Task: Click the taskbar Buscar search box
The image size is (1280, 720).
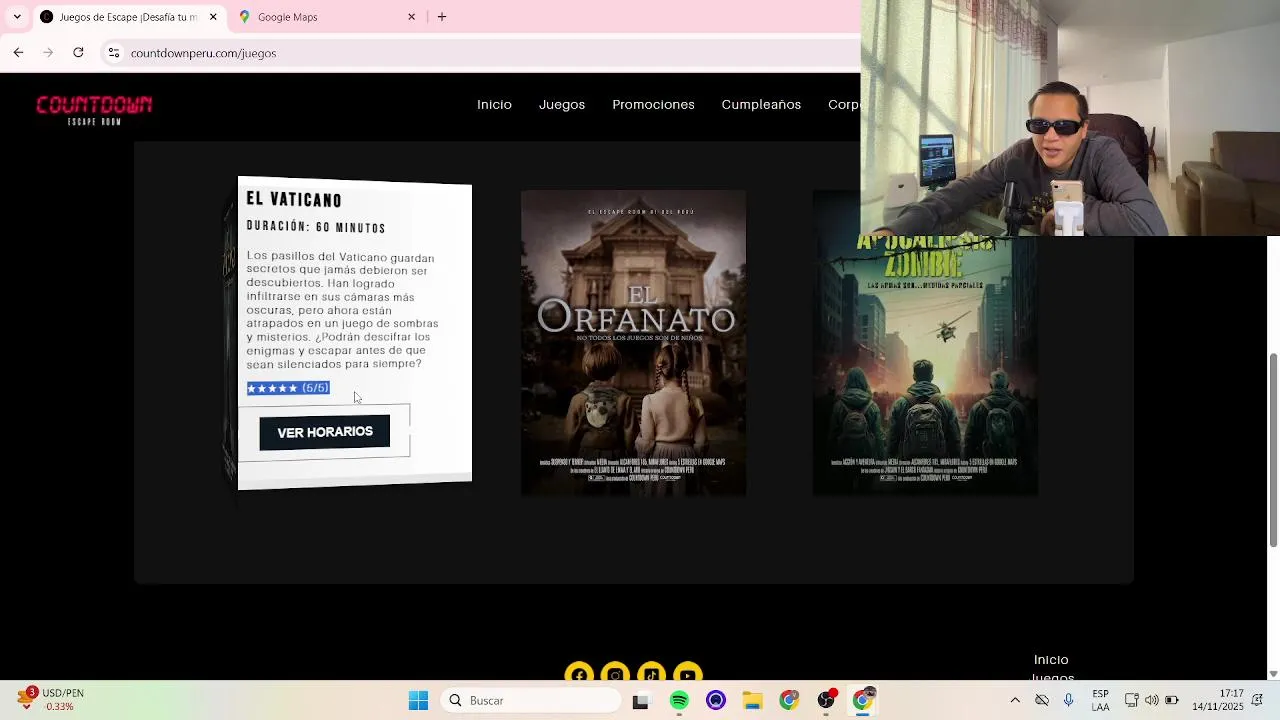Action: tap(531, 701)
